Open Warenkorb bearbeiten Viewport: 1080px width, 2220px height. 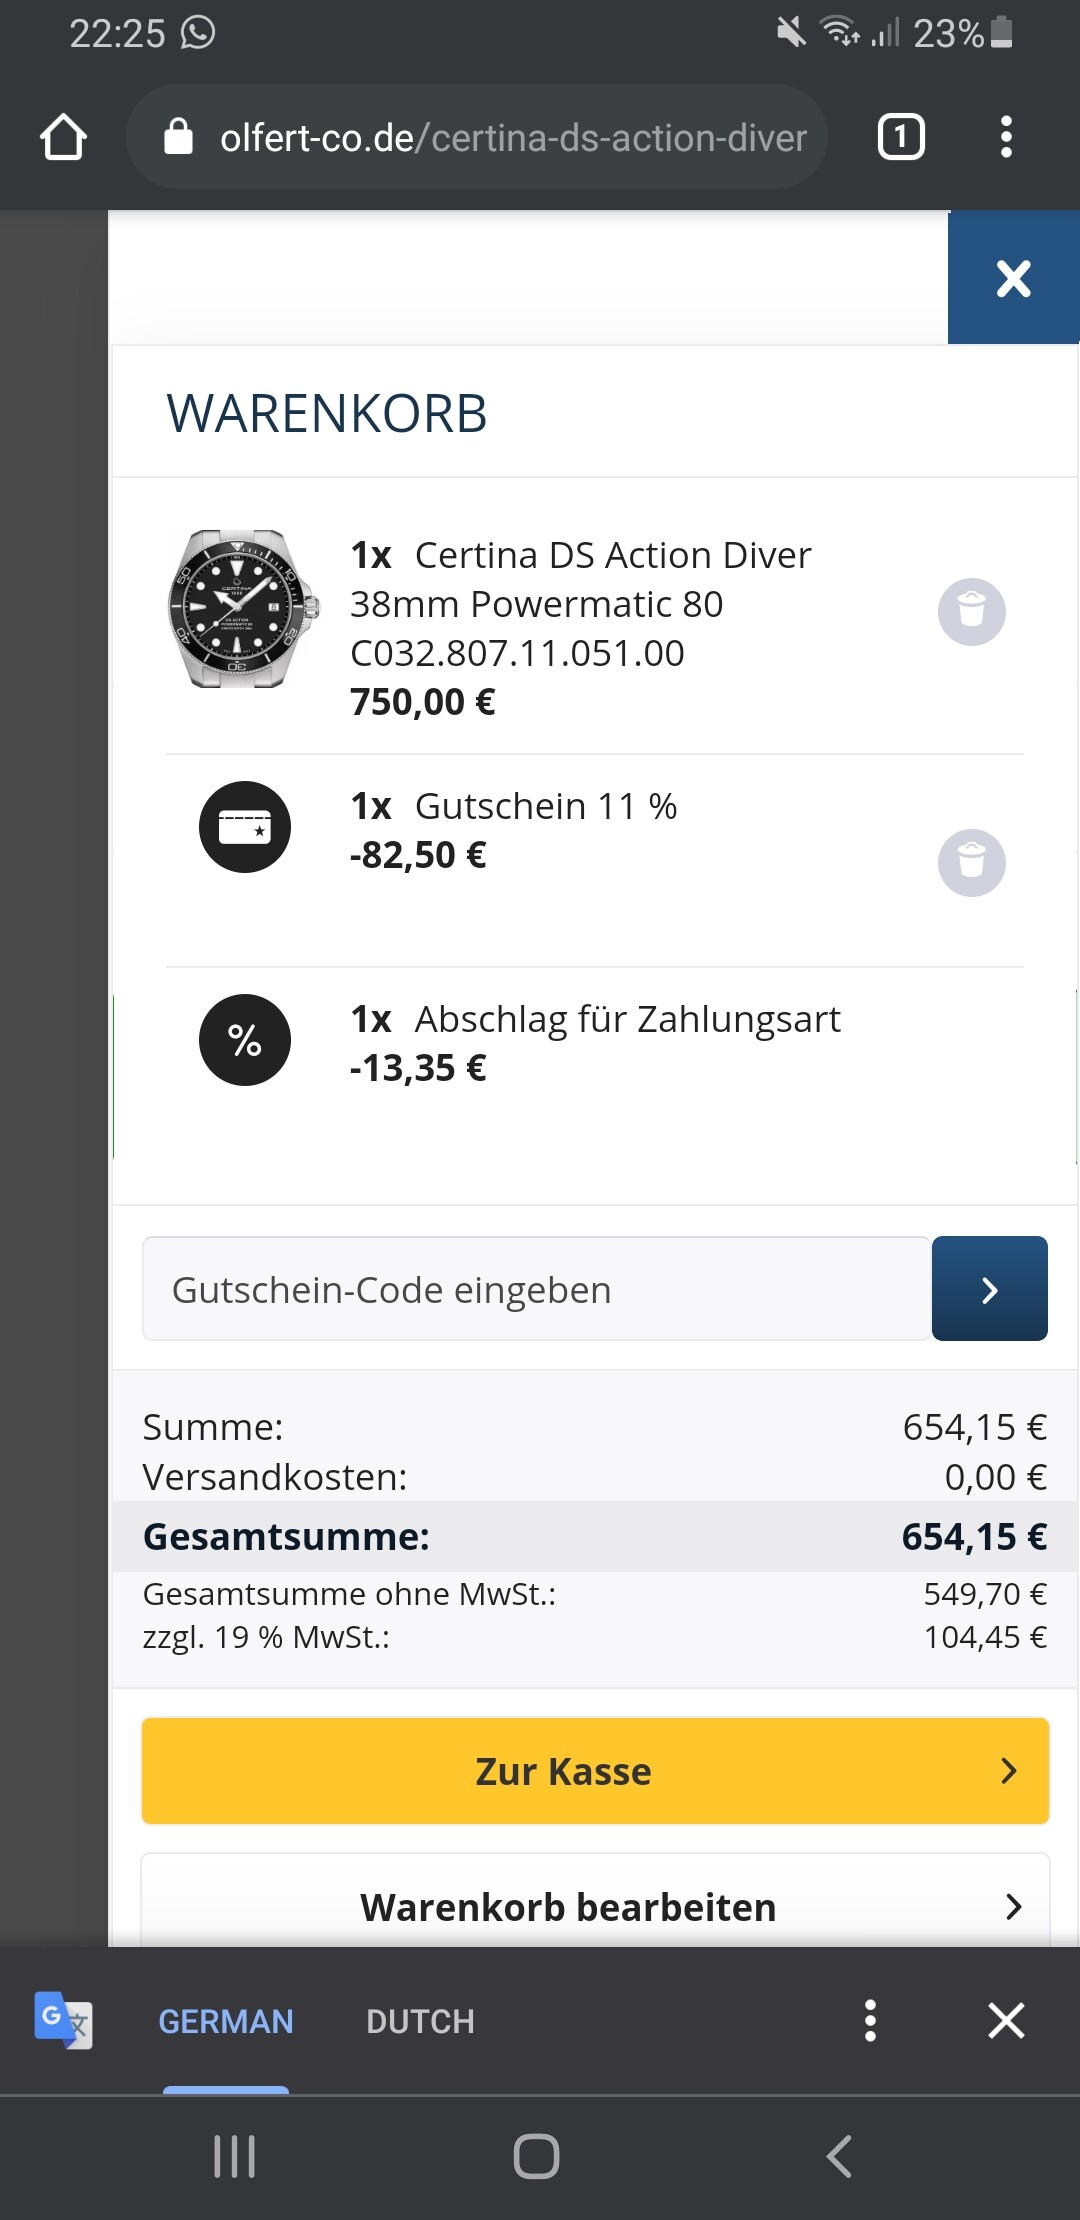tap(595, 1906)
